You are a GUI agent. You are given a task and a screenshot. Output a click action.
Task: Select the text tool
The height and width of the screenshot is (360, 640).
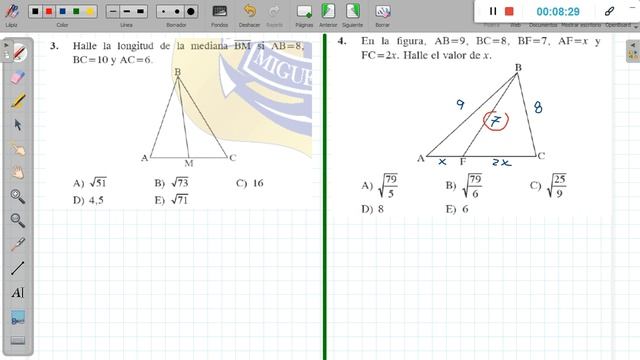click(18, 292)
